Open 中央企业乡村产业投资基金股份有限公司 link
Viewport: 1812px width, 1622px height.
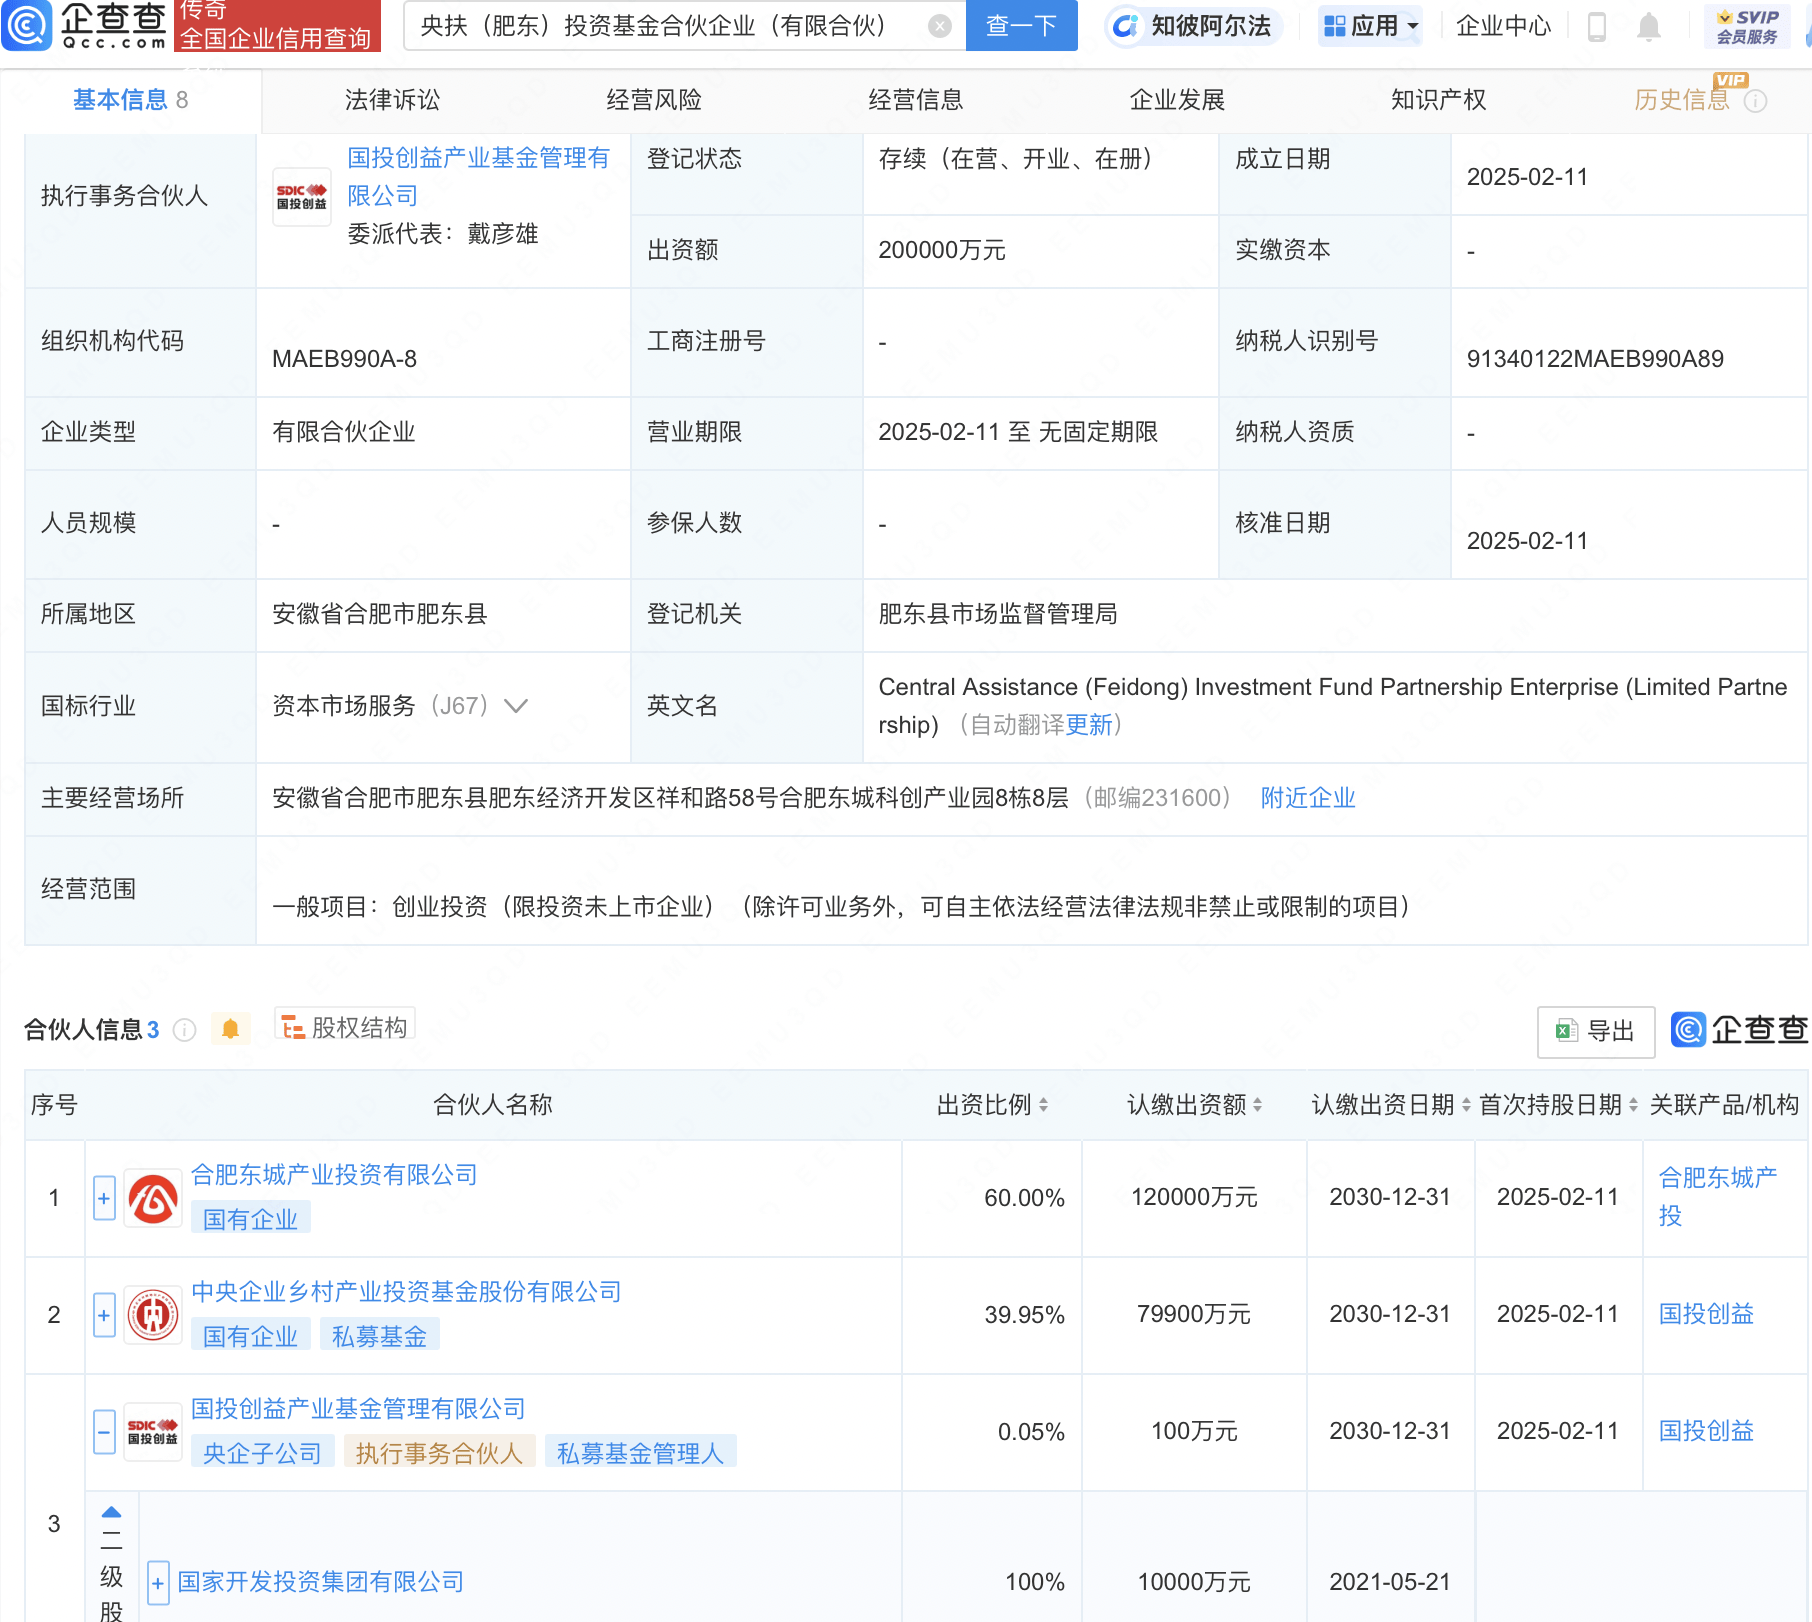coord(406,1292)
